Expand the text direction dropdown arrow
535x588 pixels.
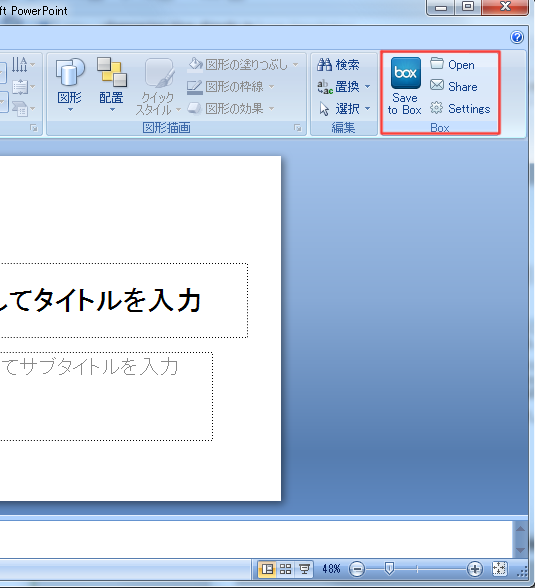click(x=33, y=64)
